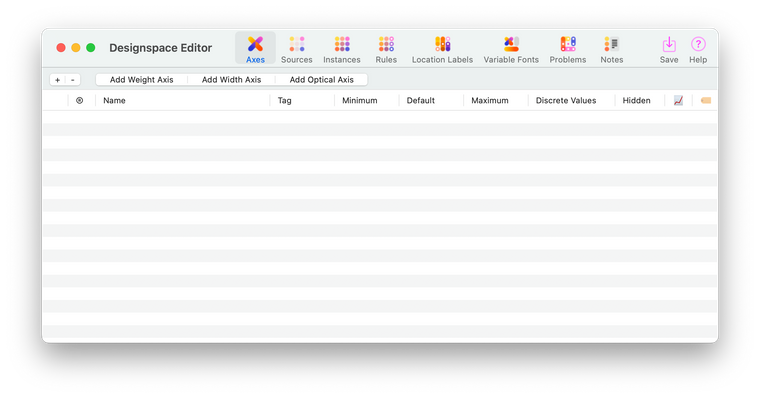760x398 pixels.
Task: Click Add Weight Axis
Action: pyautogui.click(x=142, y=80)
